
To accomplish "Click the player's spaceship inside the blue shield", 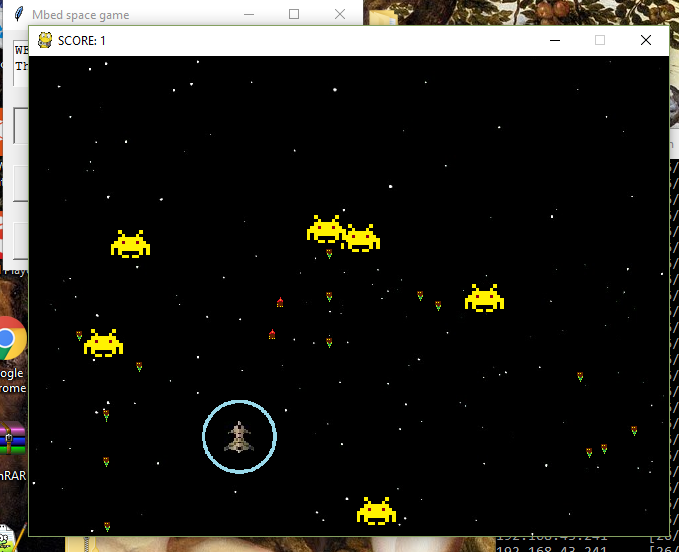I will 239,437.
